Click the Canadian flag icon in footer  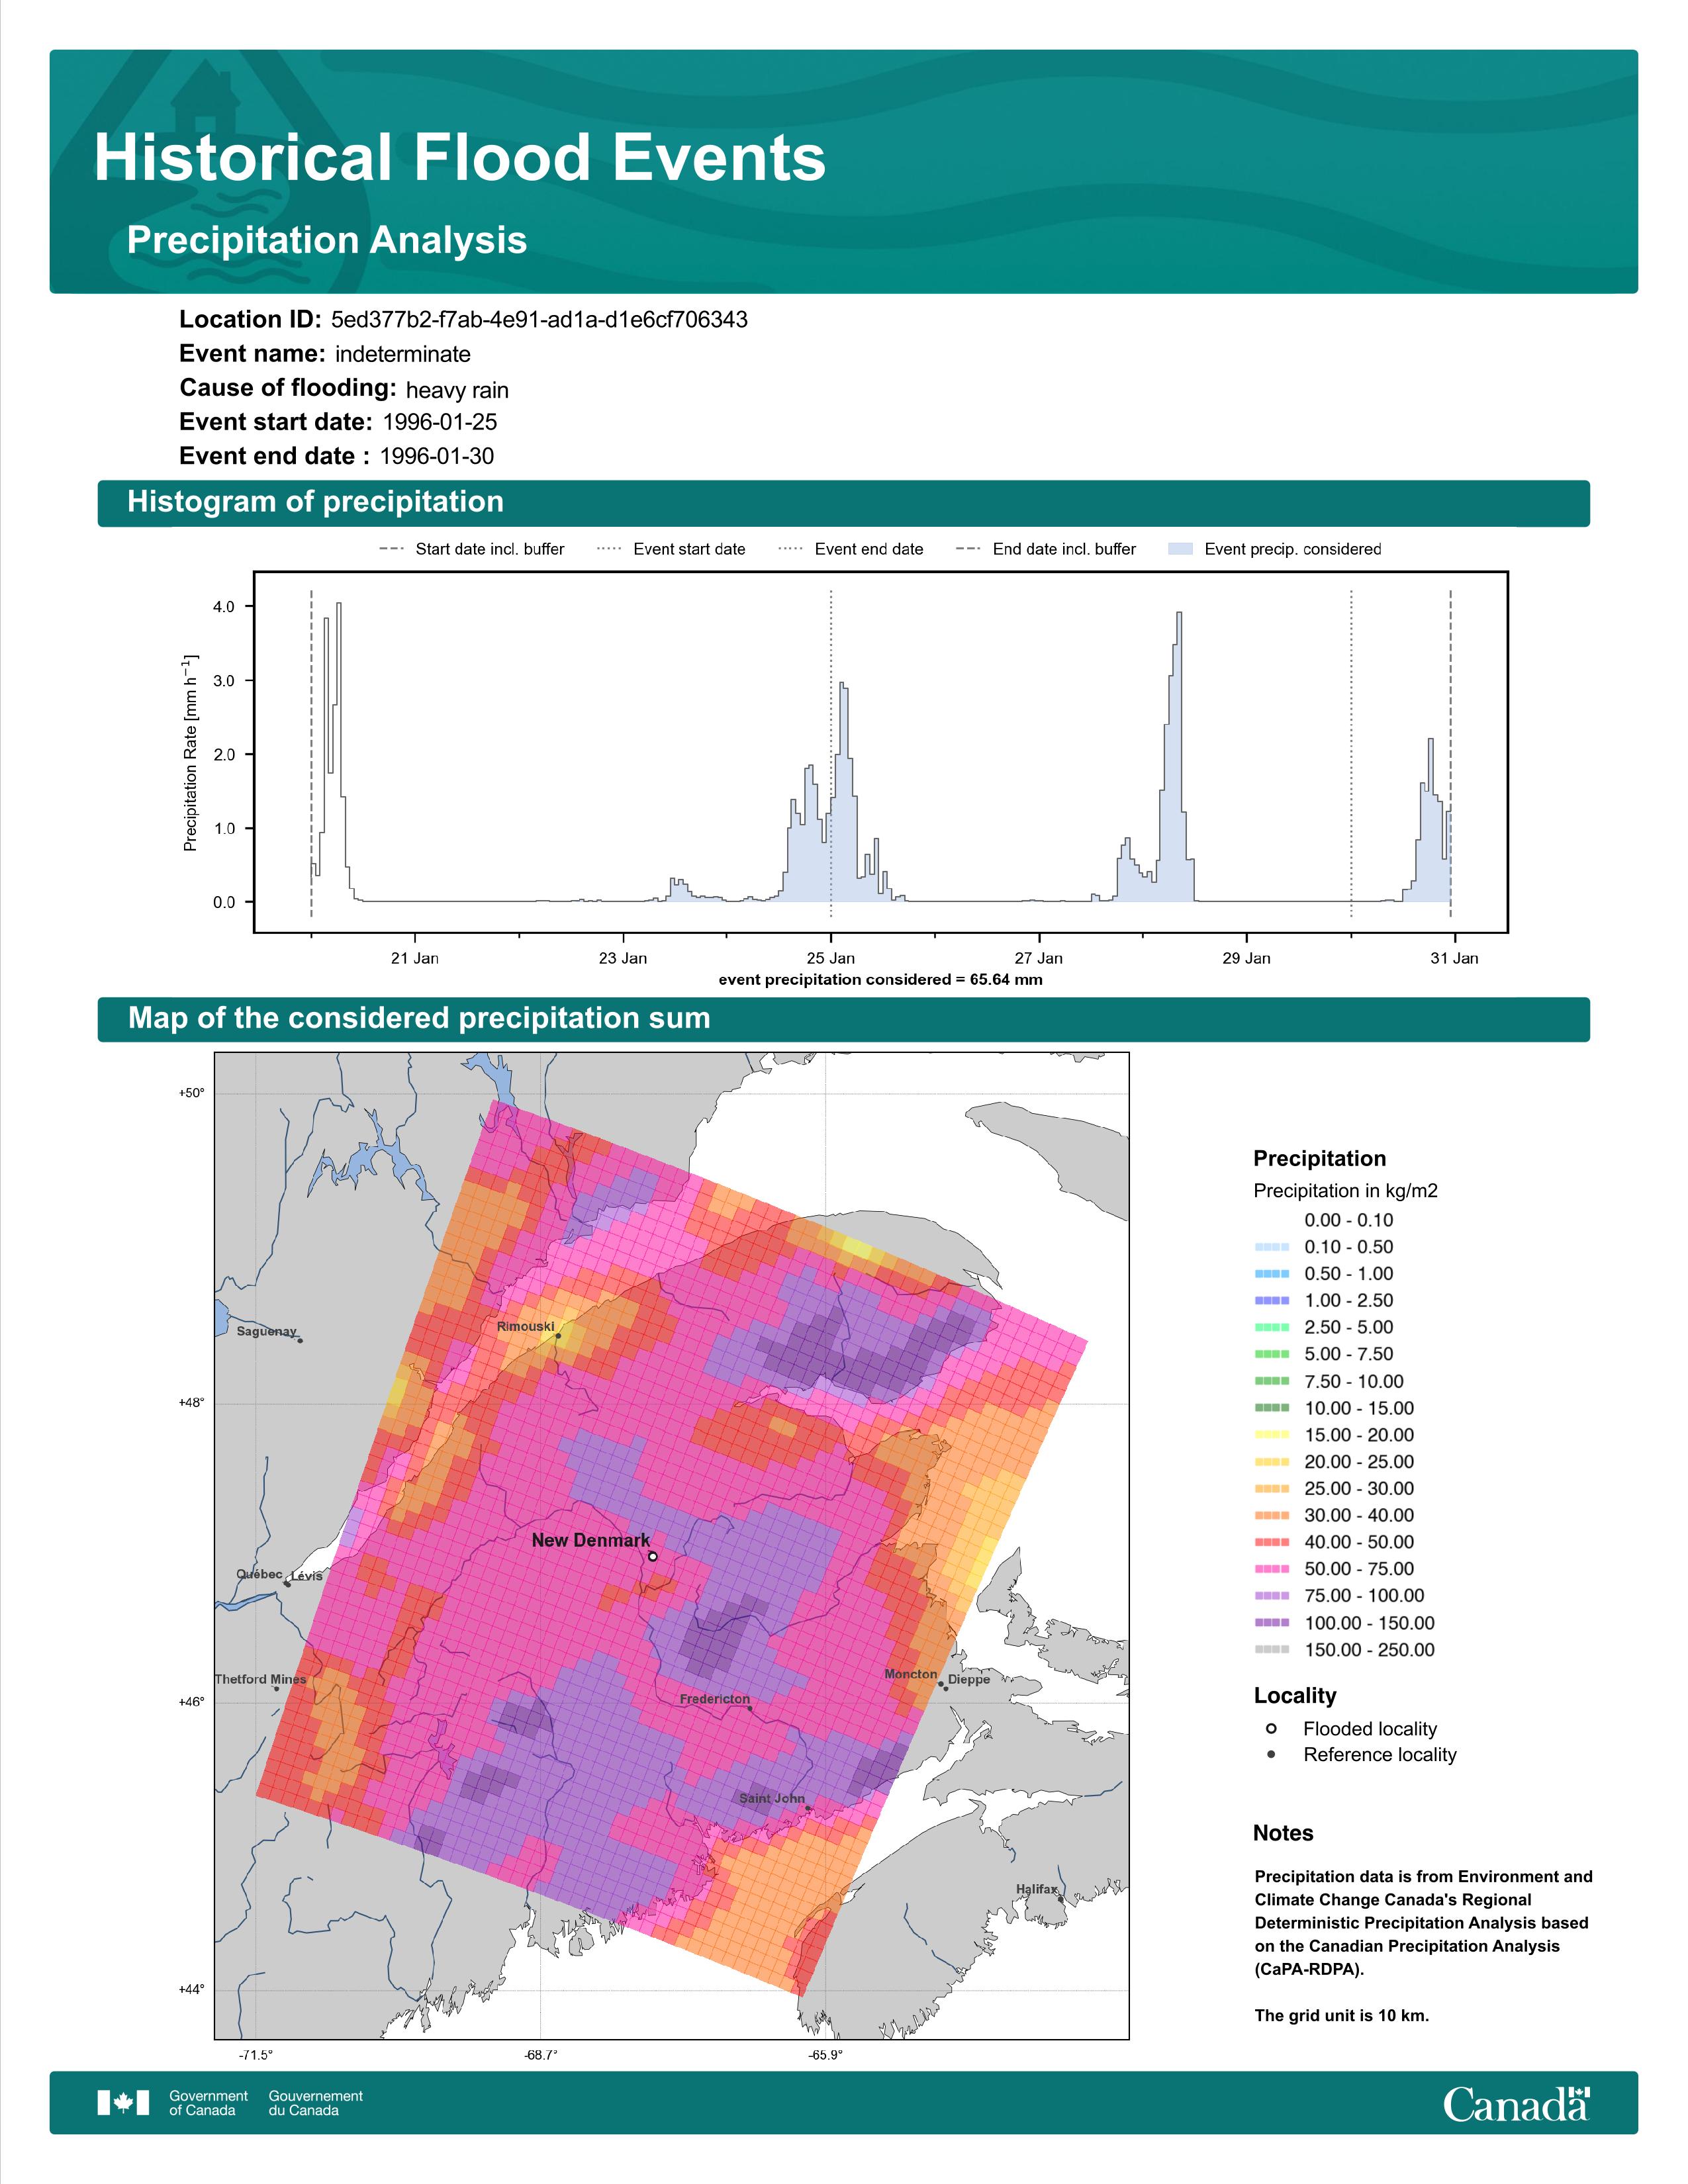click(x=123, y=2102)
